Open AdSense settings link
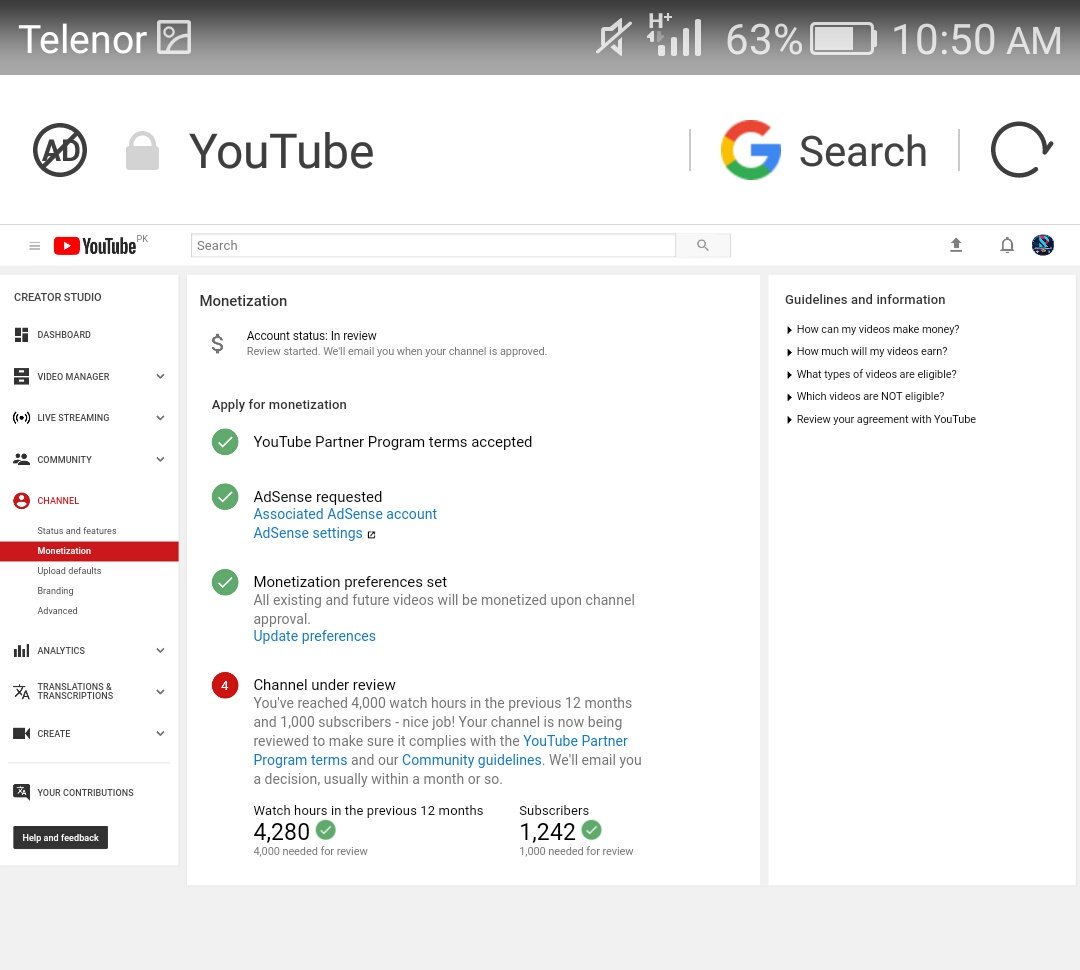The height and width of the screenshot is (970, 1080). coord(308,533)
